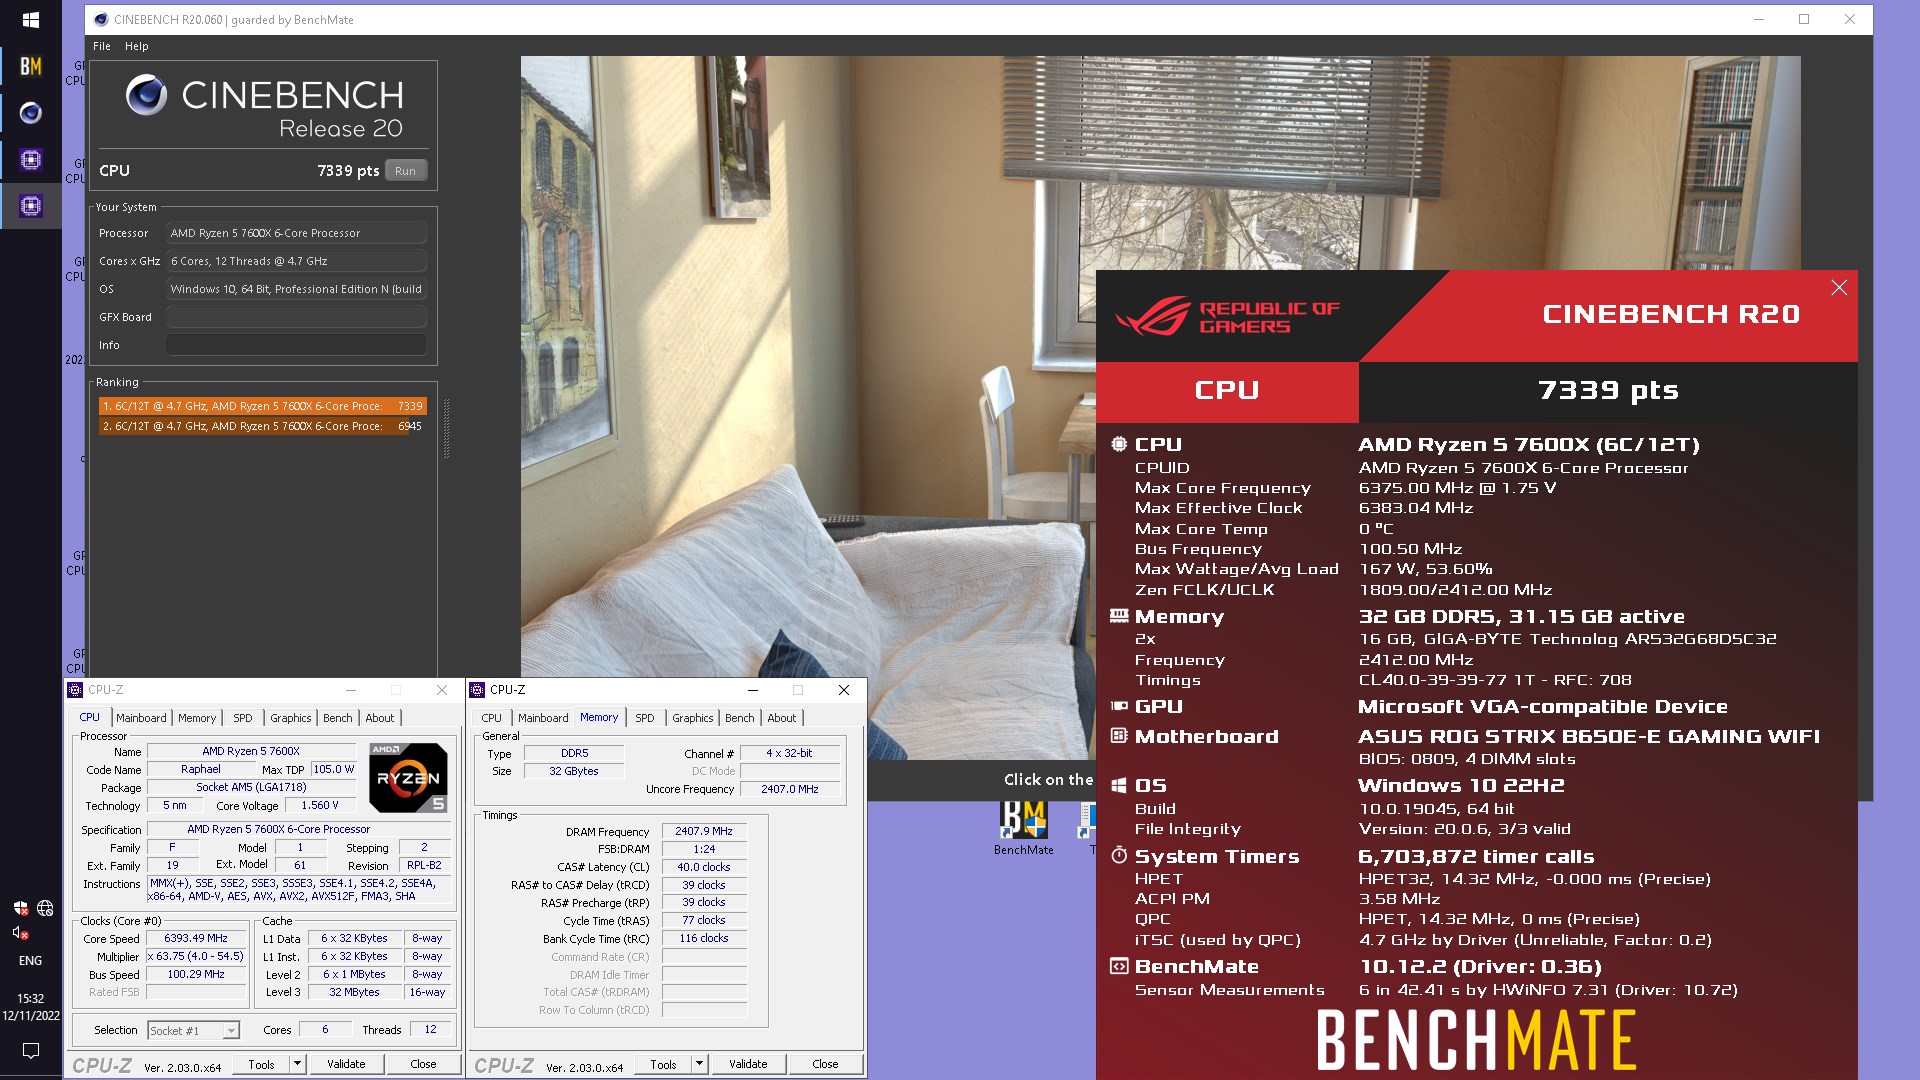The image size is (1920, 1080).
Task: Click the GPU section icon in BenchMate
Action: pyautogui.click(x=1119, y=706)
